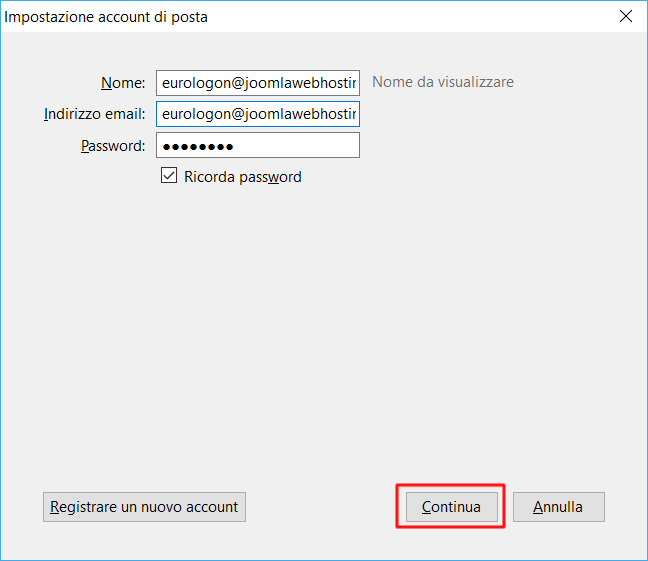Click the checkmark beside Ricorda password

pyautogui.click(x=169, y=177)
